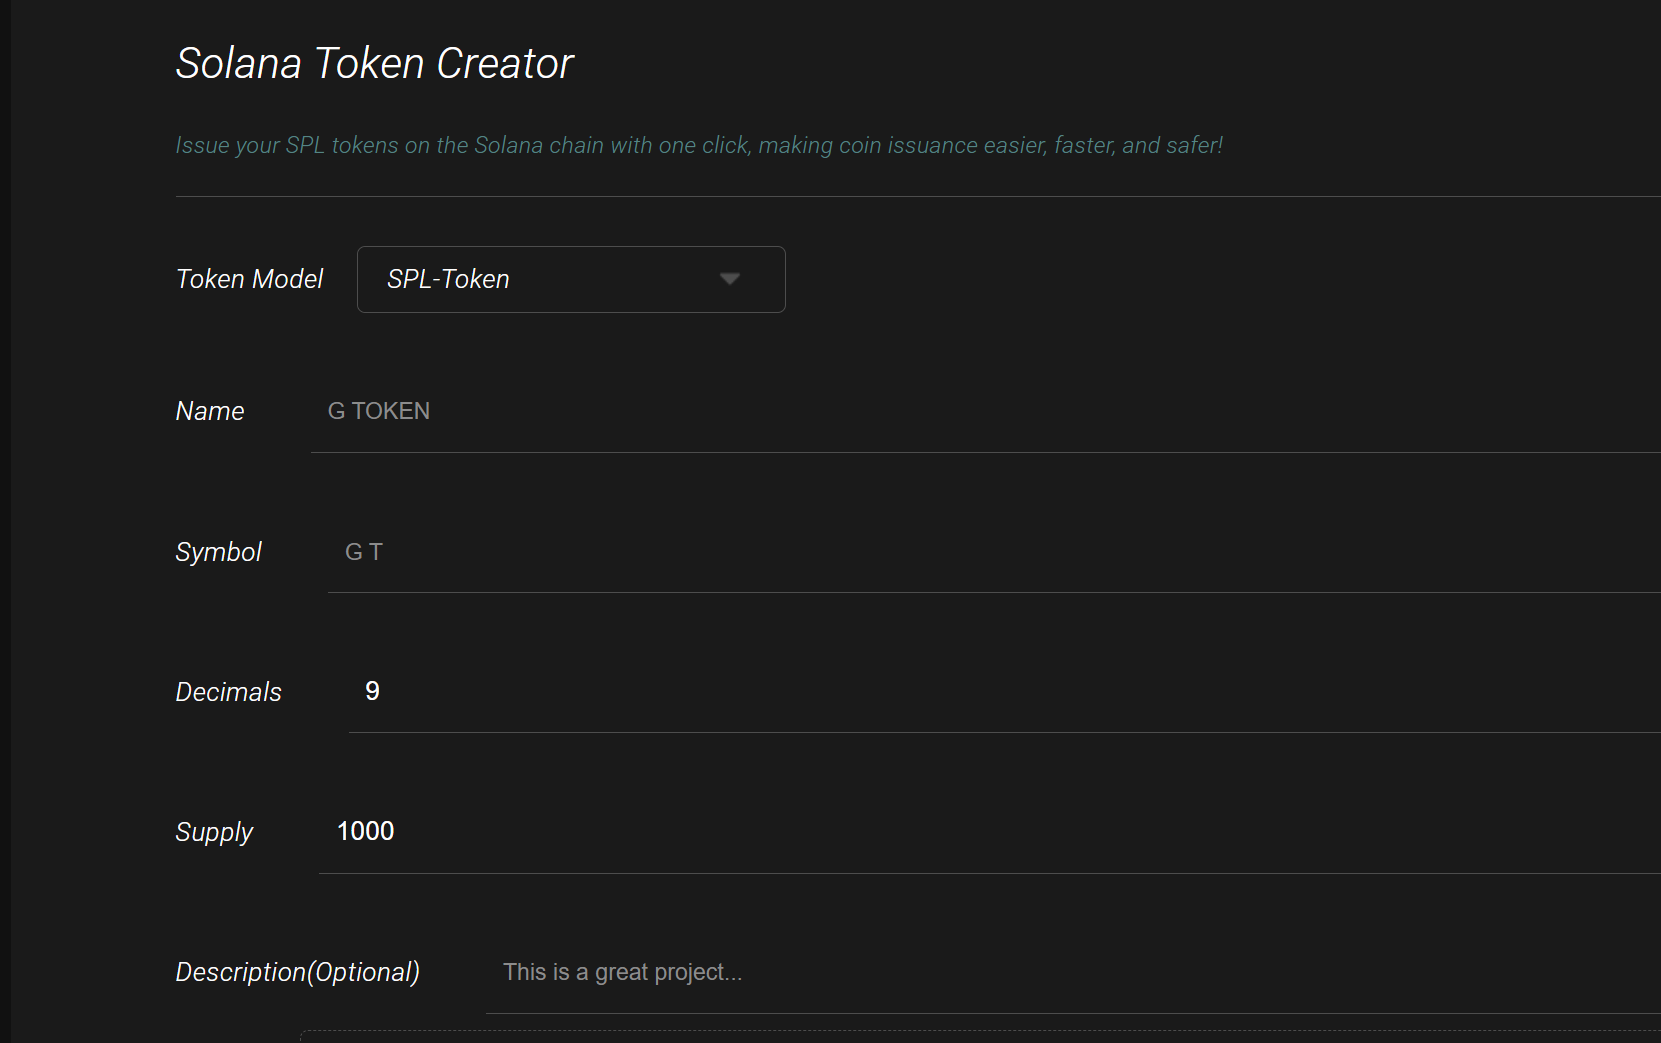Click the Decimals label

point(228,691)
